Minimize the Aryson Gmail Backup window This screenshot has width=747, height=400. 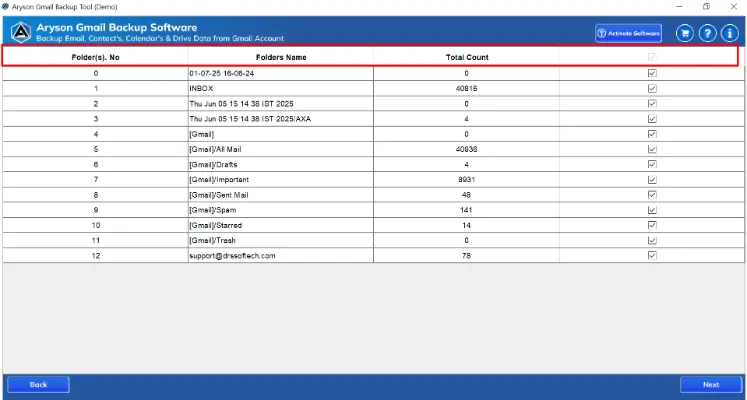point(678,7)
